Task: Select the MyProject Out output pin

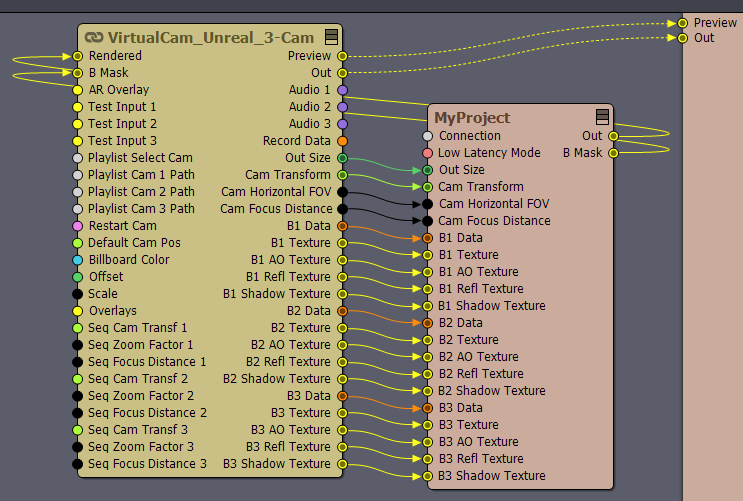Action: tap(613, 136)
